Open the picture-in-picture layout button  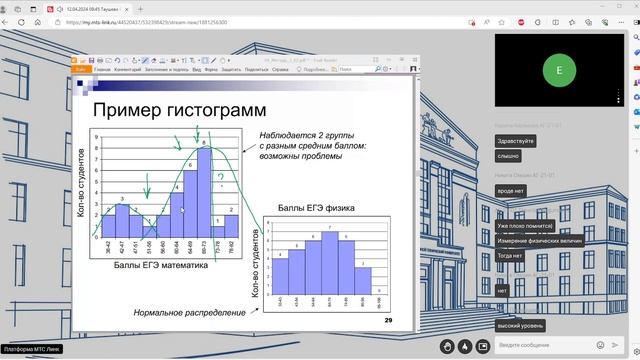pyautogui.click(x=482, y=347)
